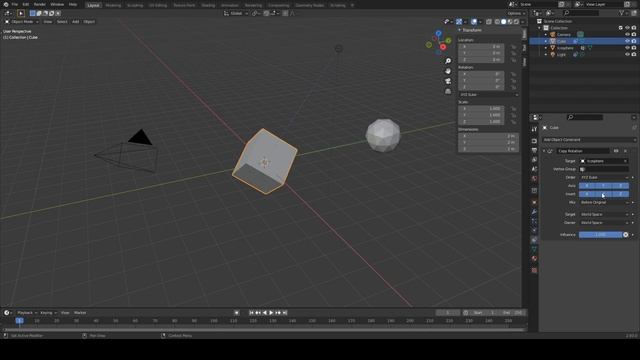
Task: Open the Edit menu
Action: point(26,4)
